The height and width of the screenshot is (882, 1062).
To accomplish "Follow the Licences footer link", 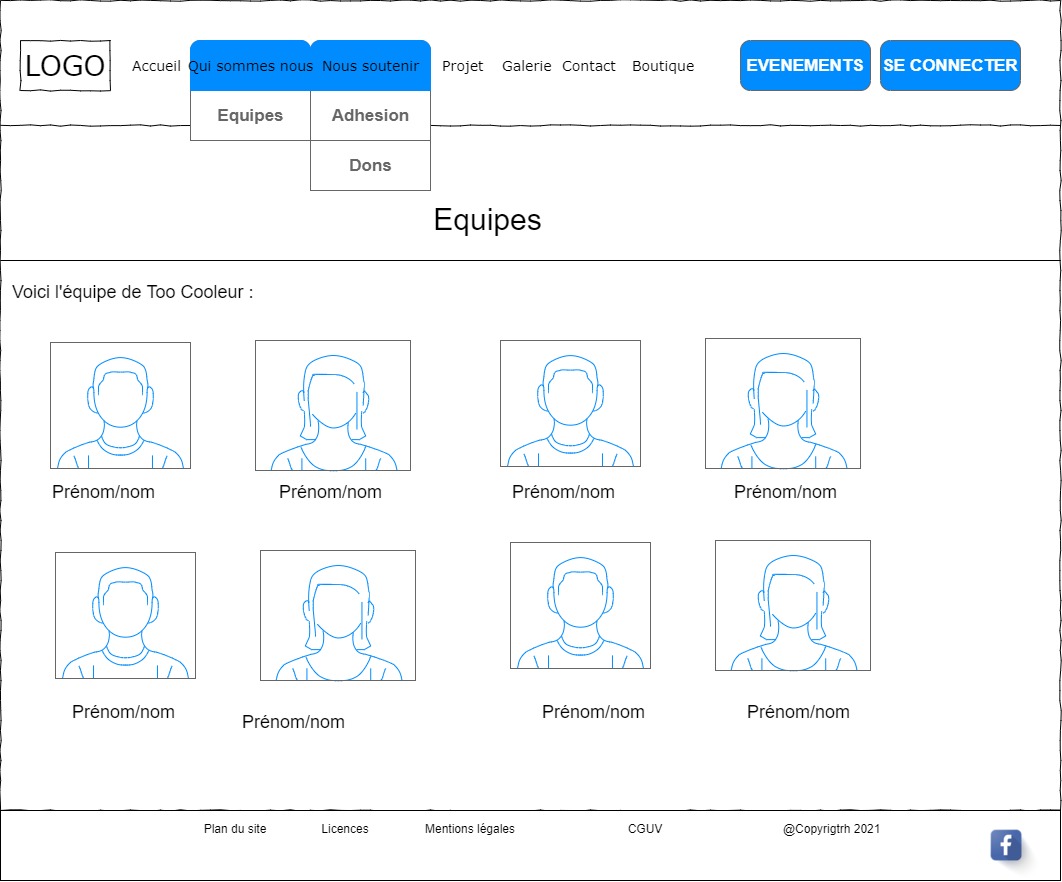I will coord(345,829).
